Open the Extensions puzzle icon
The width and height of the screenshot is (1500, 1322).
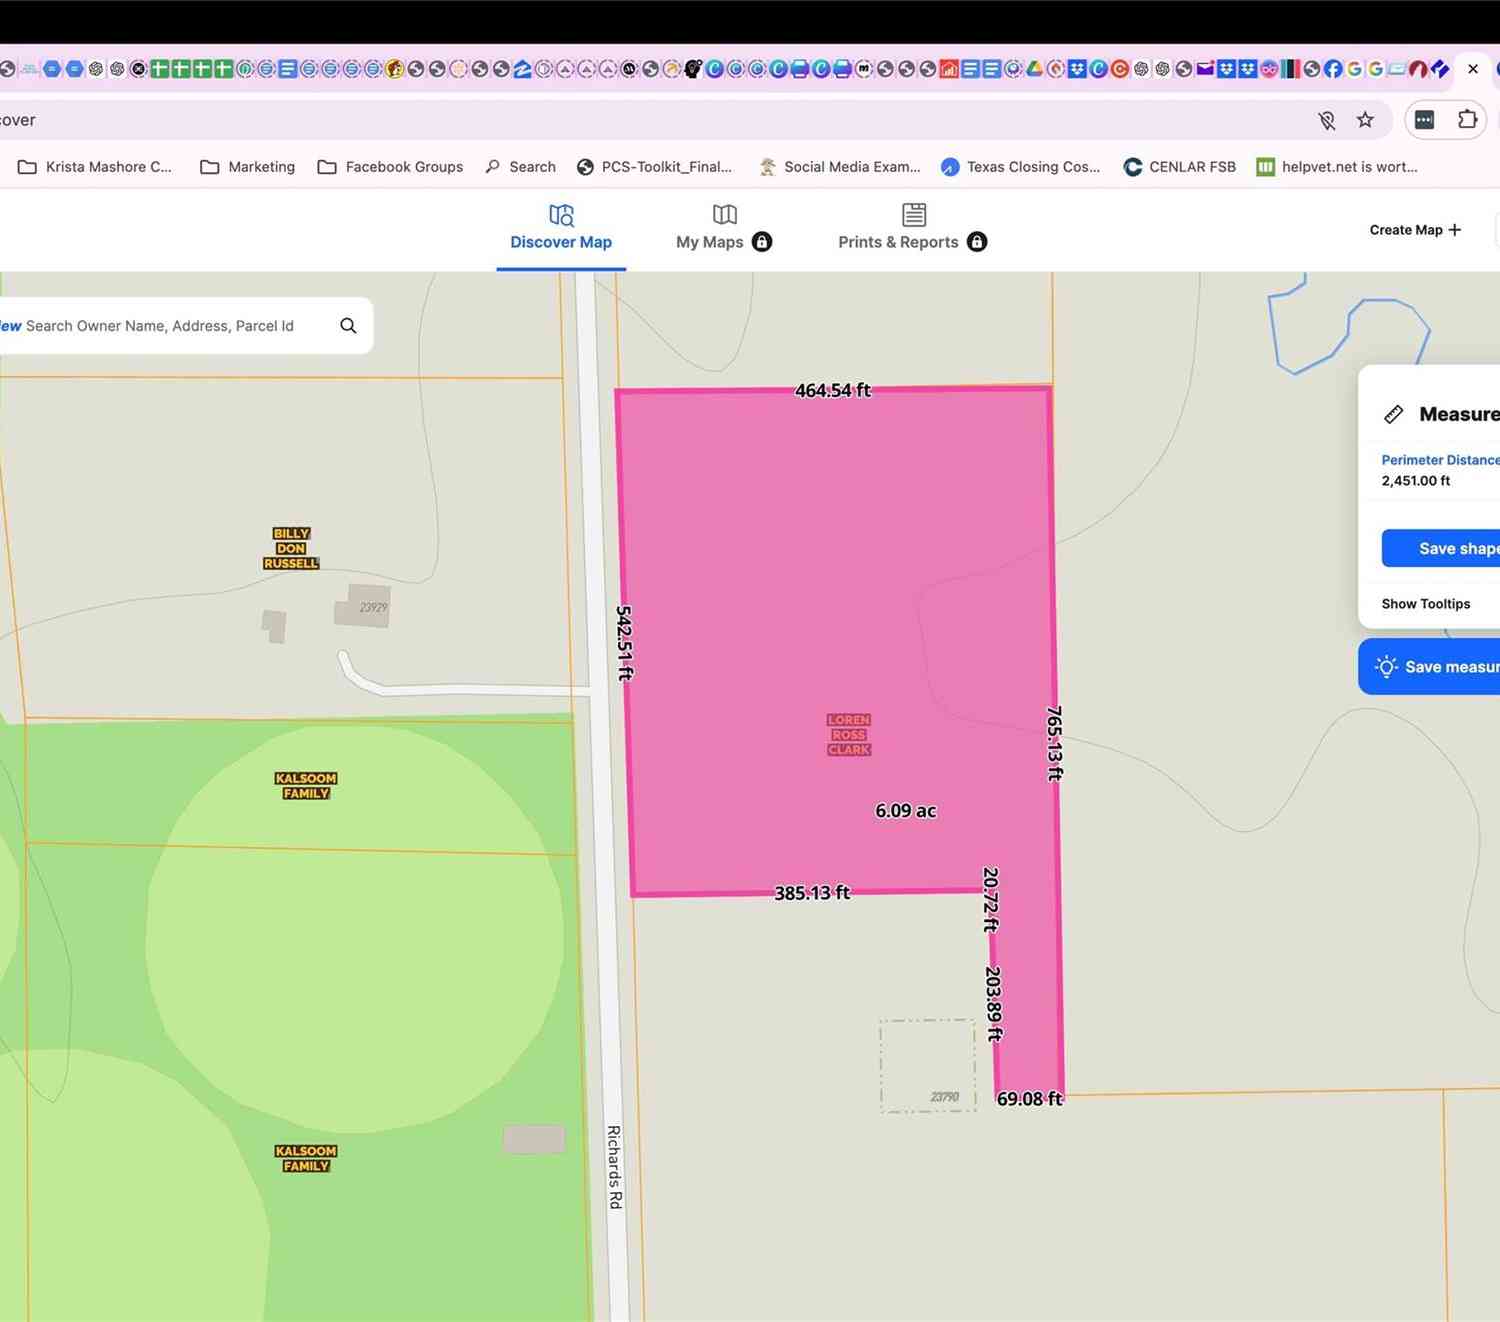[1467, 120]
